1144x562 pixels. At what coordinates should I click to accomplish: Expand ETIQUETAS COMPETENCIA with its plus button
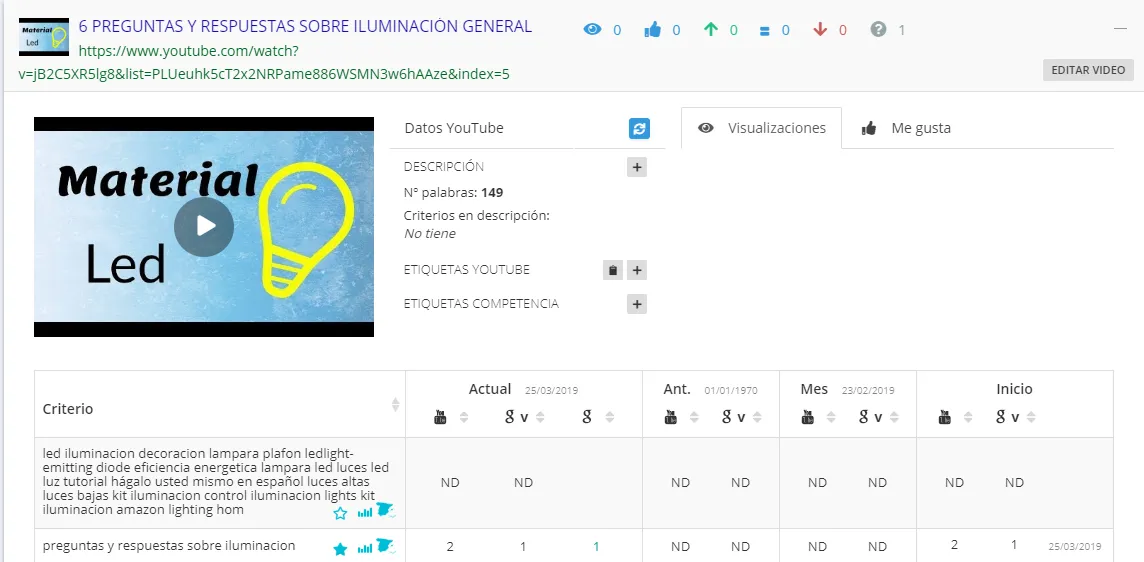pyautogui.click(x=637, y=304)
